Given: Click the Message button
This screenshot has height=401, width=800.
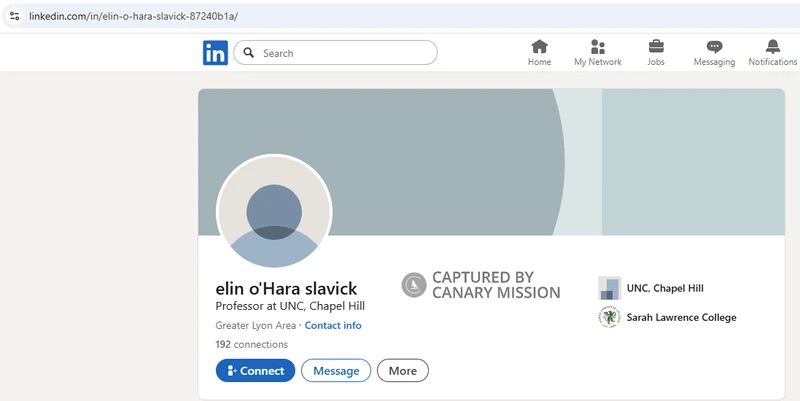Looking at the screenshot, I should tap(336, 370).
